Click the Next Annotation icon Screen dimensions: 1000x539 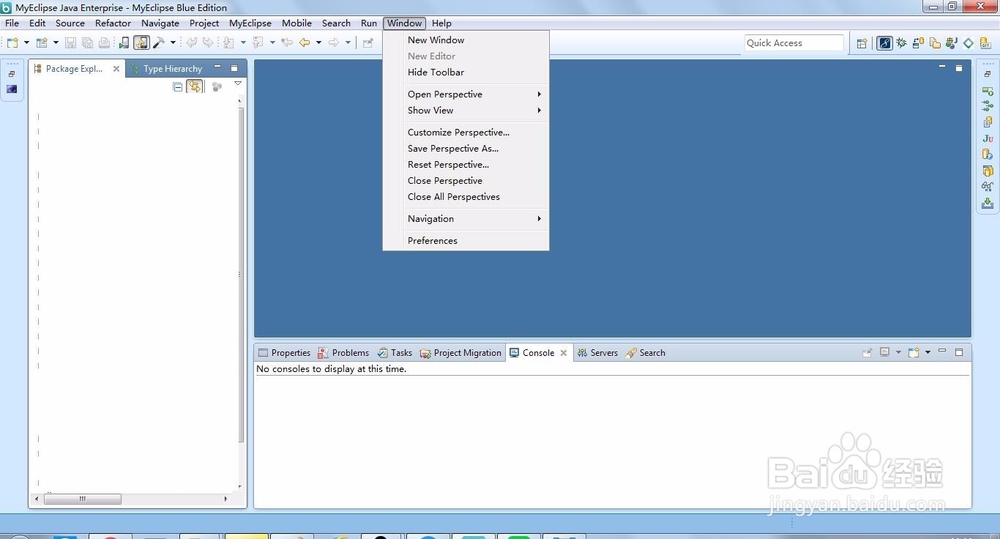[229, 43]
